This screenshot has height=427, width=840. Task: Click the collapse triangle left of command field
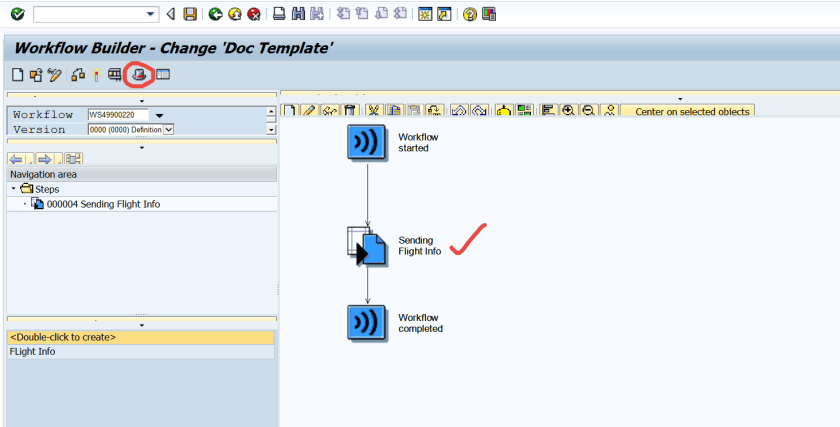coord(171,14)
